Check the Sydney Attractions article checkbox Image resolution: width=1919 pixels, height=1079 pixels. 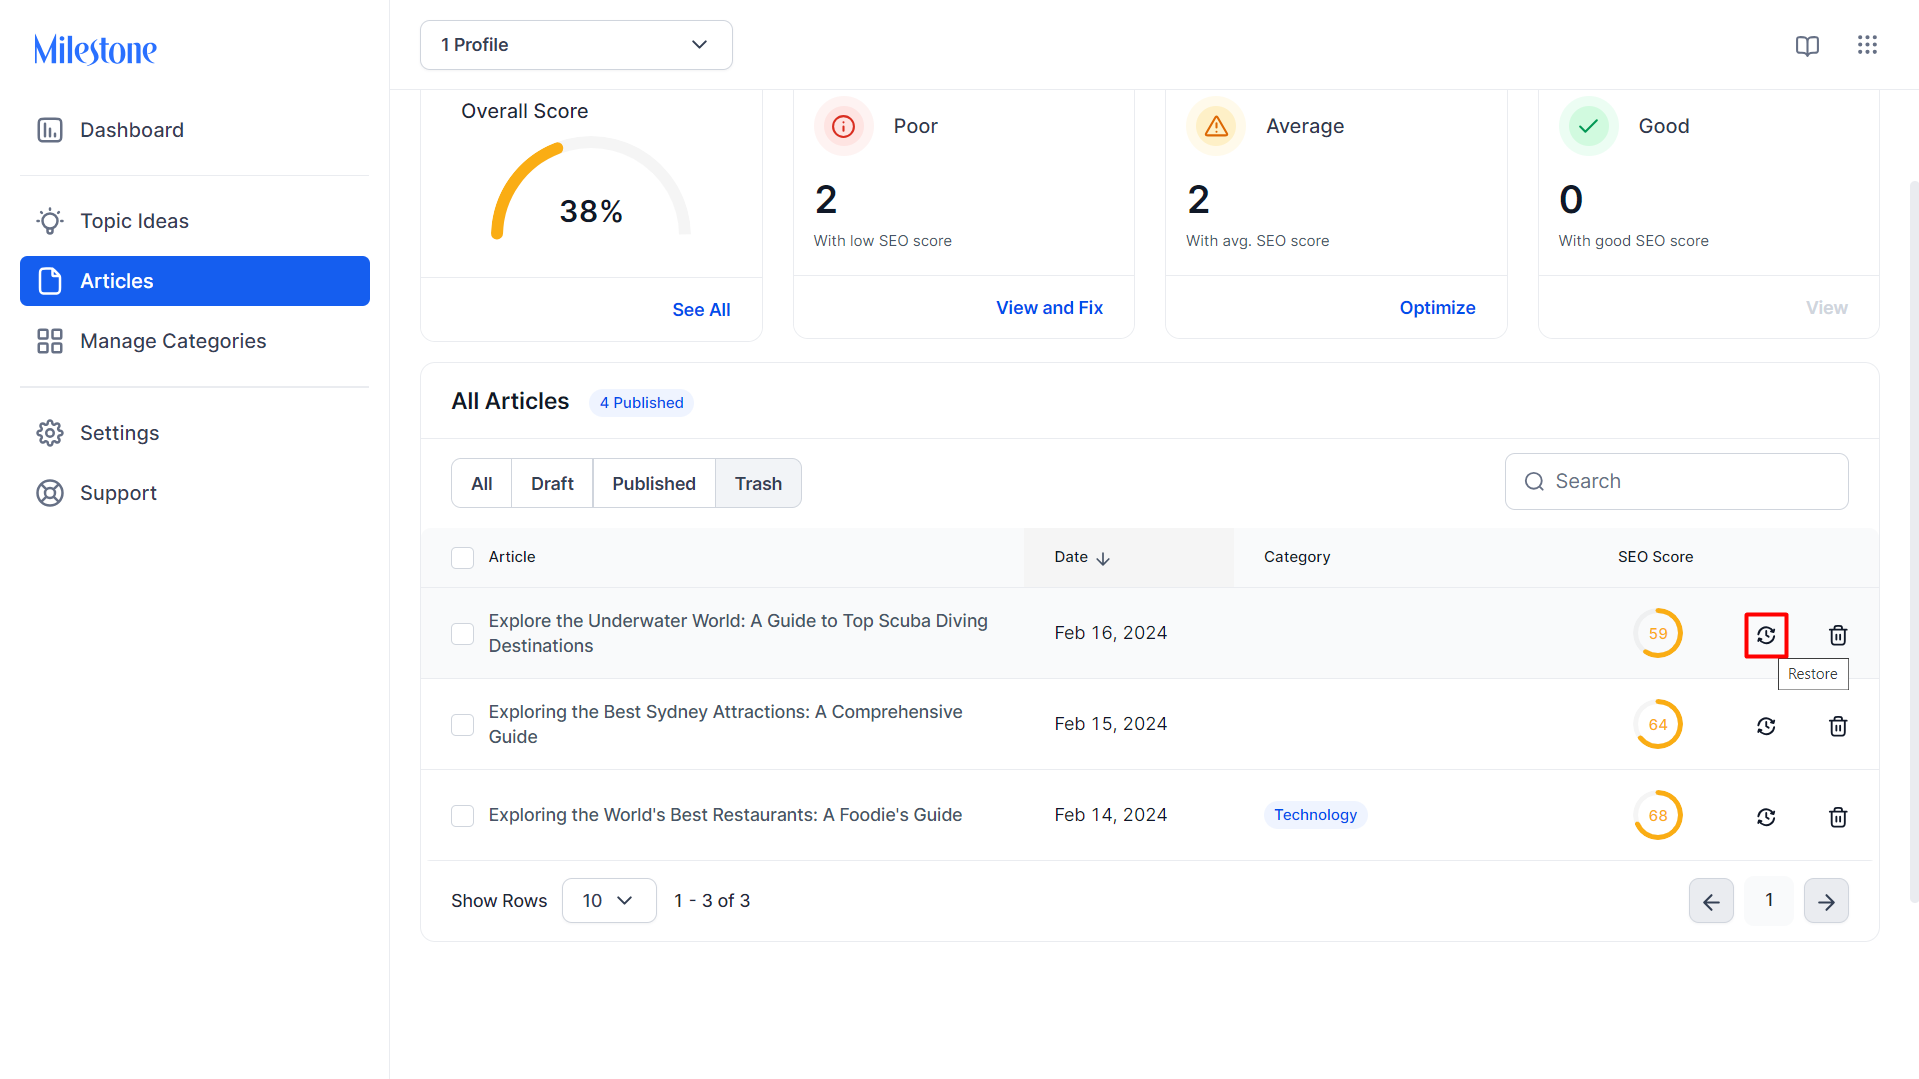(x=462, y=725)
